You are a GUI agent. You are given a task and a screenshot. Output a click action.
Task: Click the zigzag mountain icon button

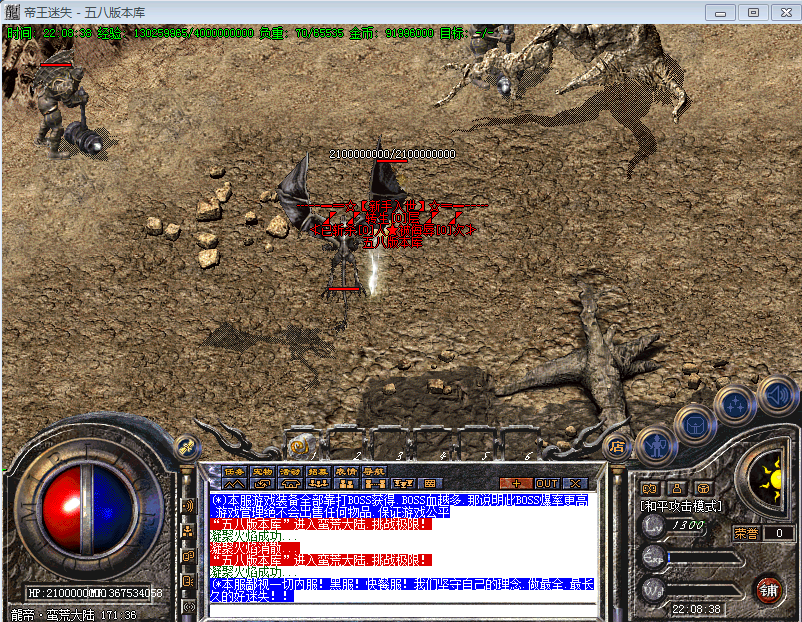(x=234, y=483)
